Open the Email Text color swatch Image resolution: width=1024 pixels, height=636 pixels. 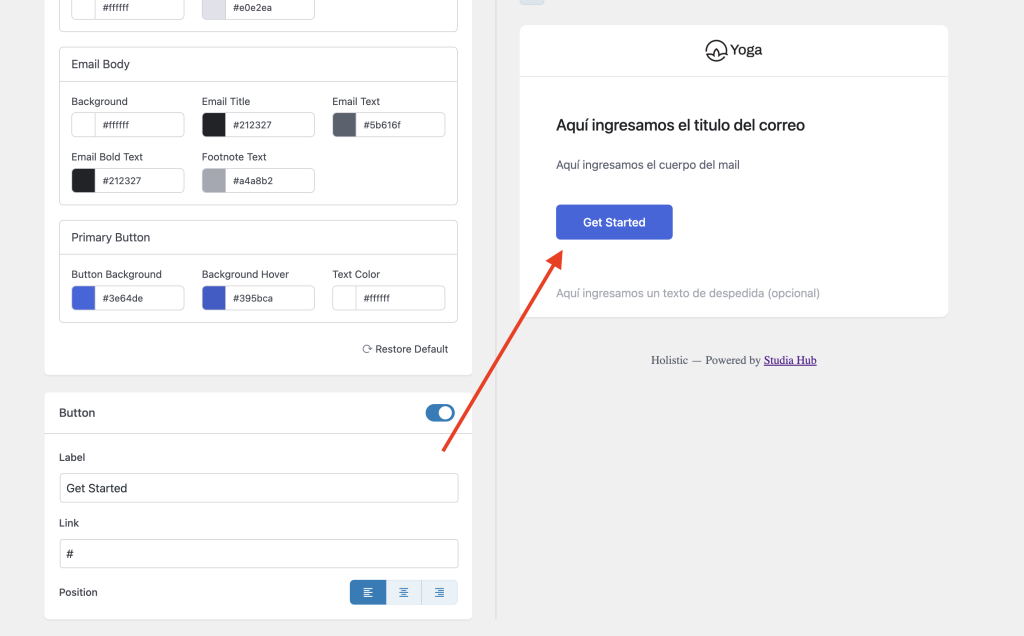[x=345, y=125]
